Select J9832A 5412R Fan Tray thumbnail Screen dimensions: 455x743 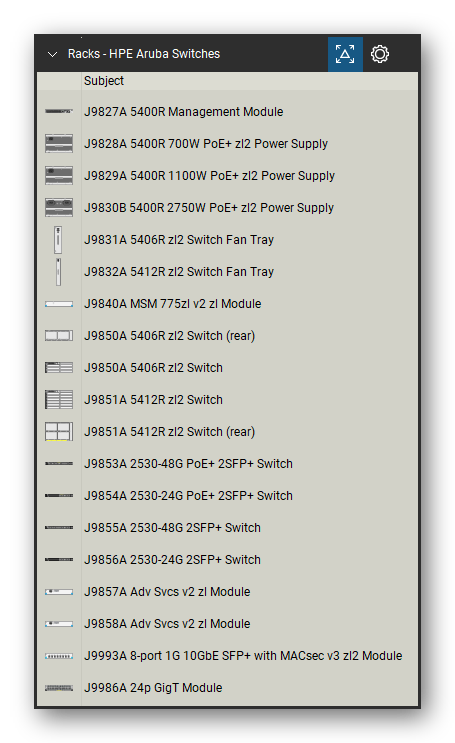pos(58,272)
